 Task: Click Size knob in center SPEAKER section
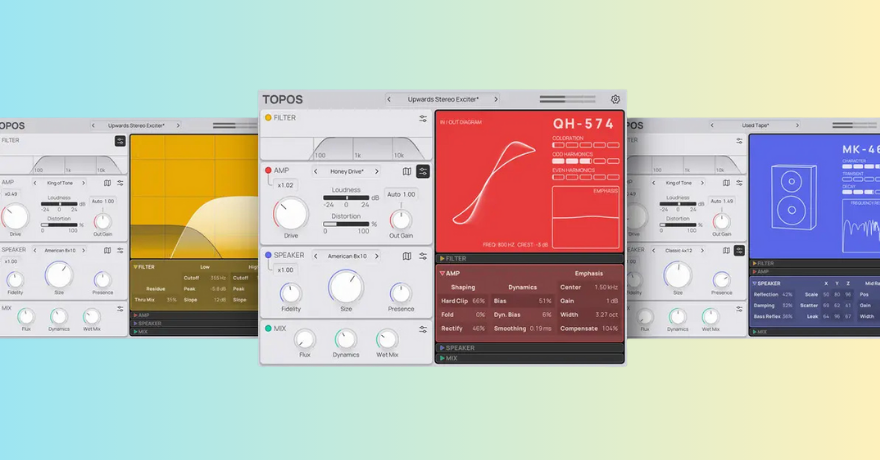pos(346,287)
